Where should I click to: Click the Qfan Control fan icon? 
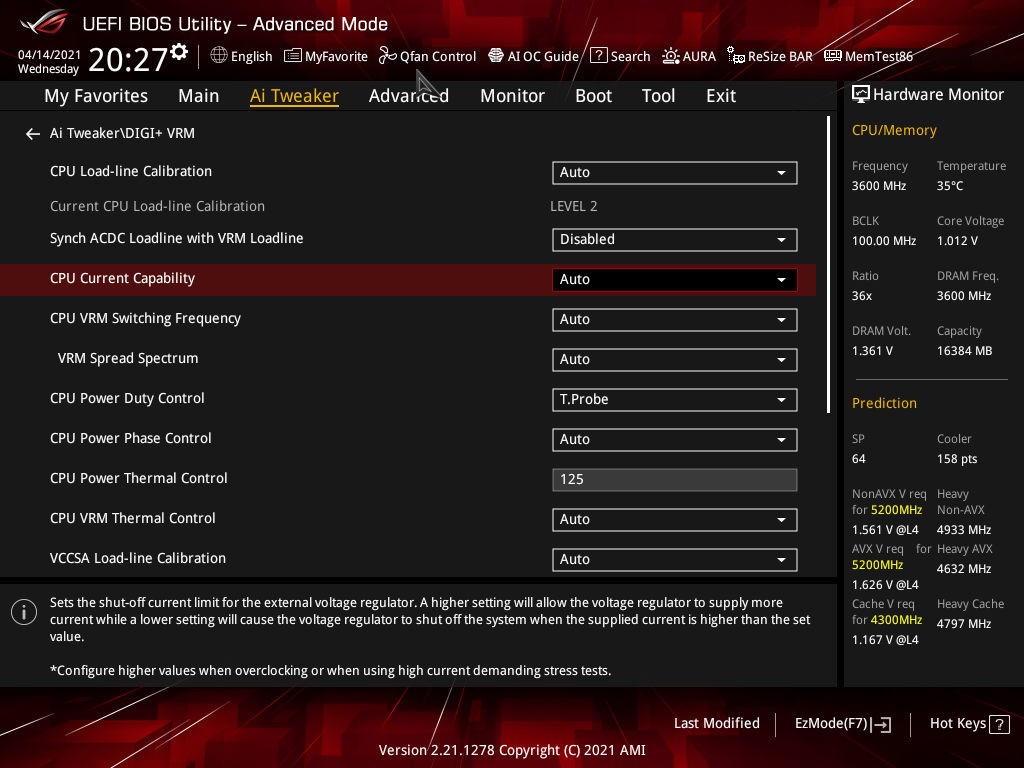tap(387, 56)
